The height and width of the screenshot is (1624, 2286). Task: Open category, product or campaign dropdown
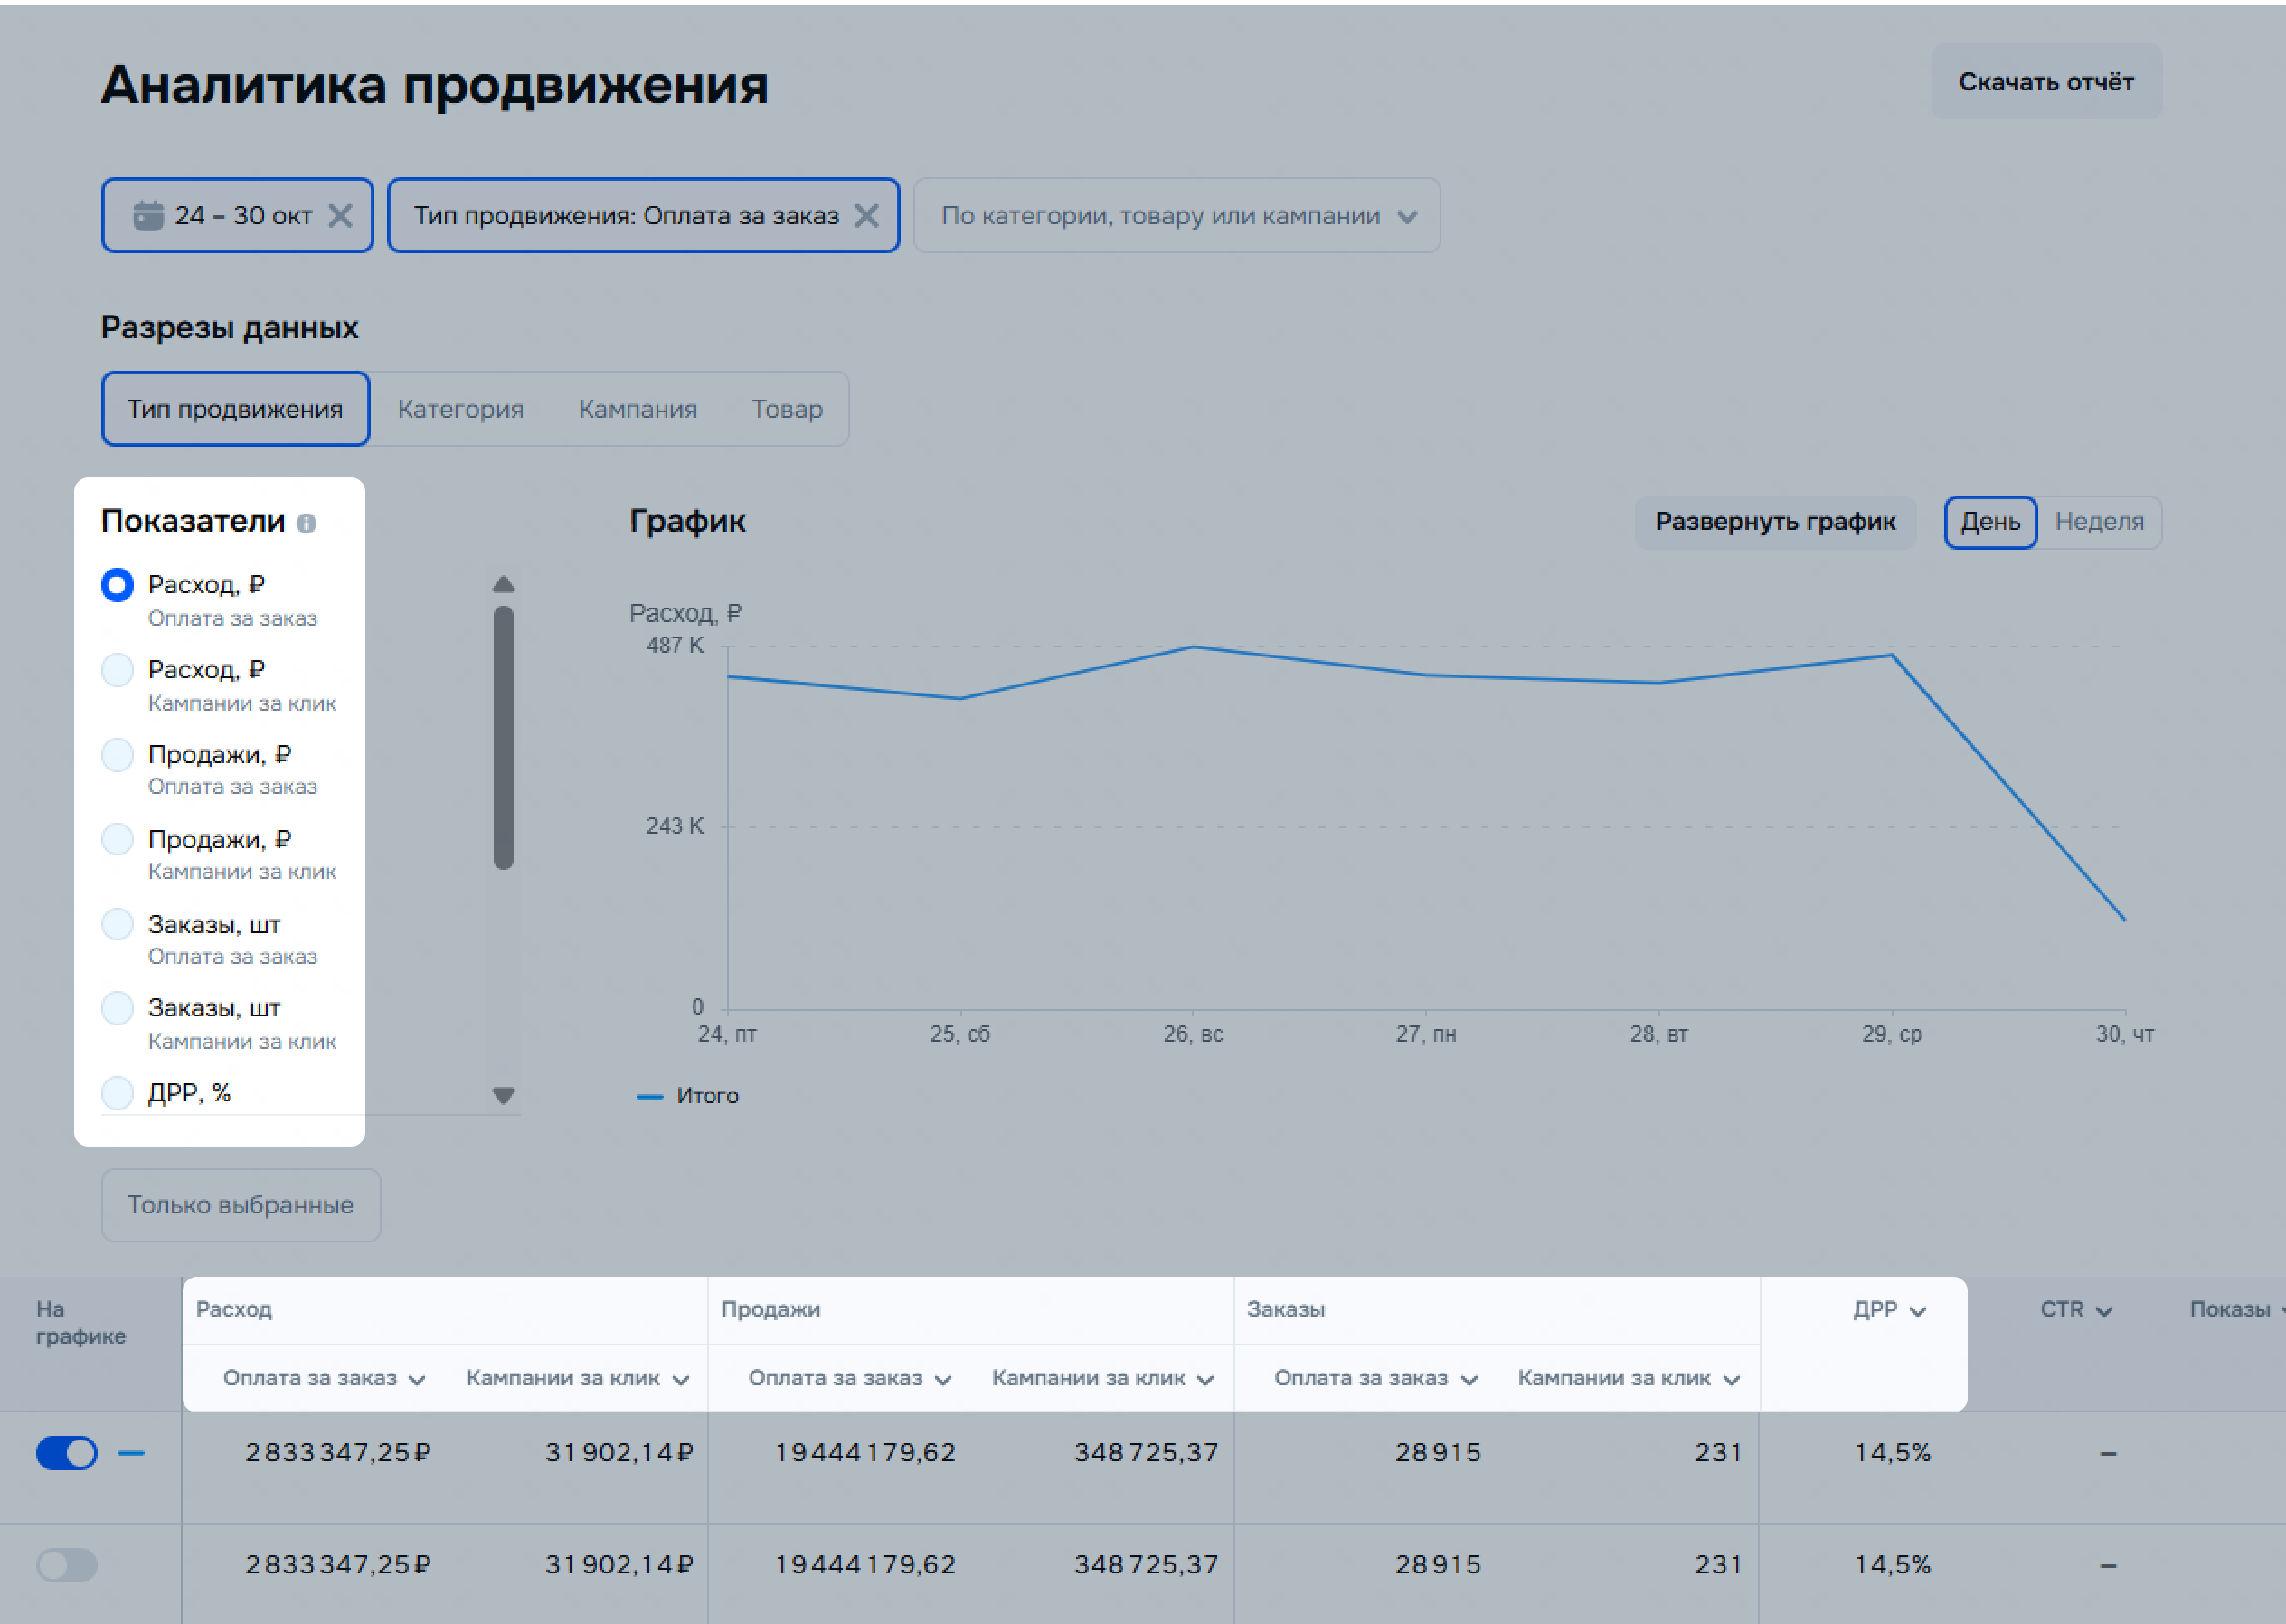tap(1176, 216)
